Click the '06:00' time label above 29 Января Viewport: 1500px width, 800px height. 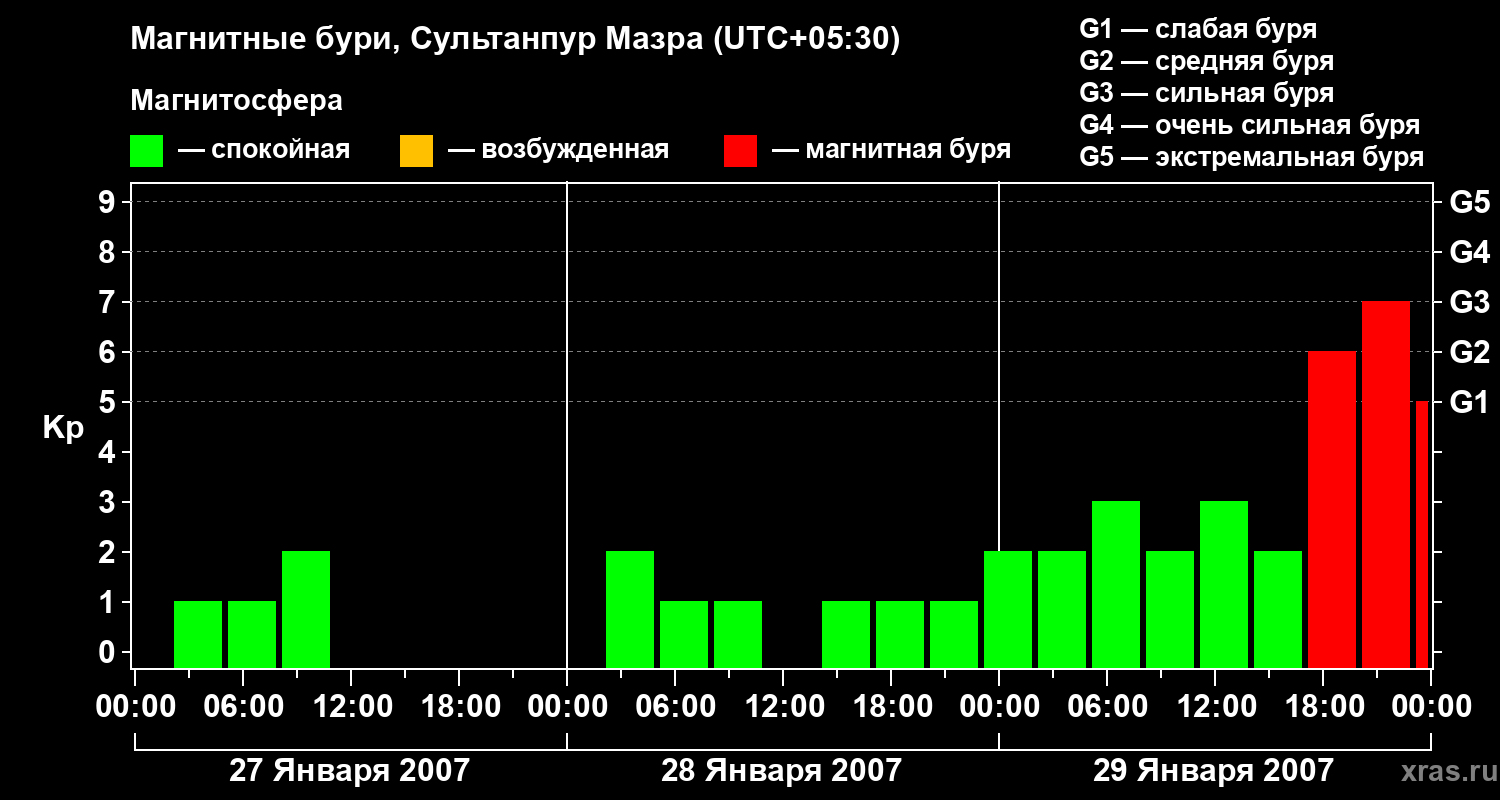(x=1107, y=706)
